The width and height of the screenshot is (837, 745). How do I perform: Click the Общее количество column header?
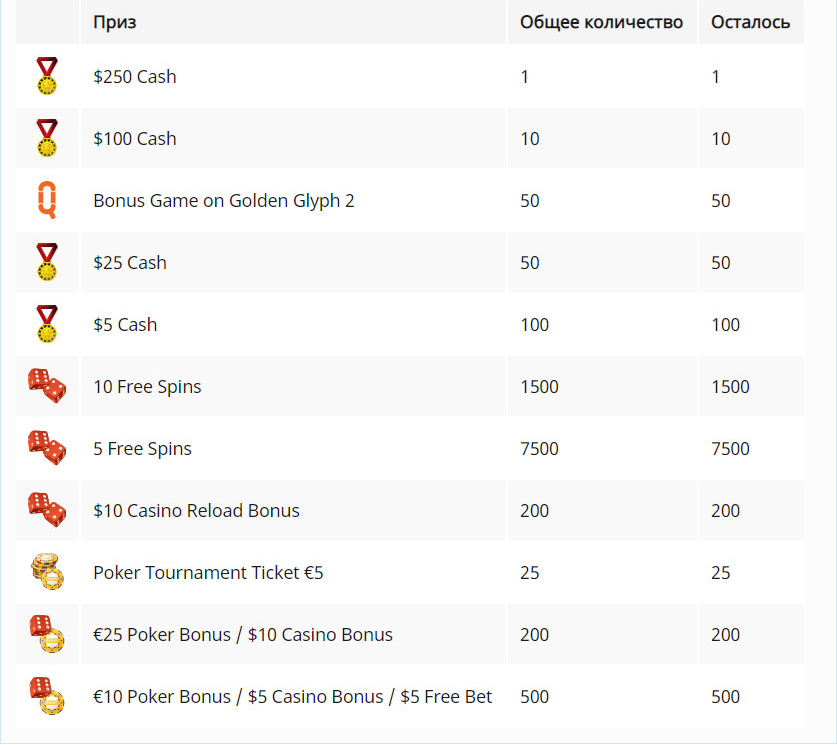(602, 22)
